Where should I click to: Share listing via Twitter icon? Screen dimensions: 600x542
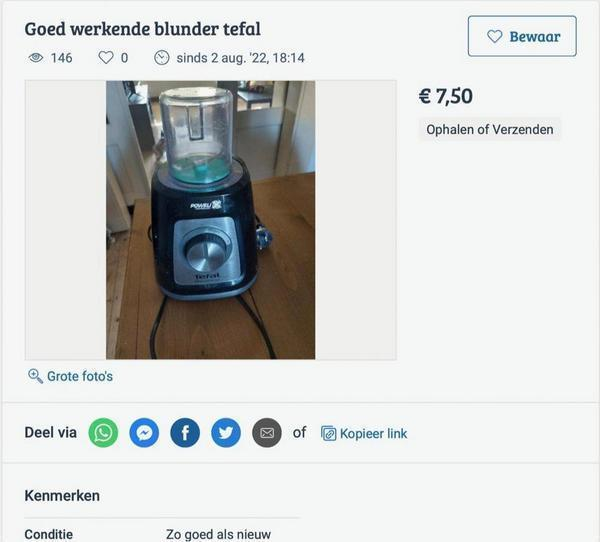pos(226,433)
